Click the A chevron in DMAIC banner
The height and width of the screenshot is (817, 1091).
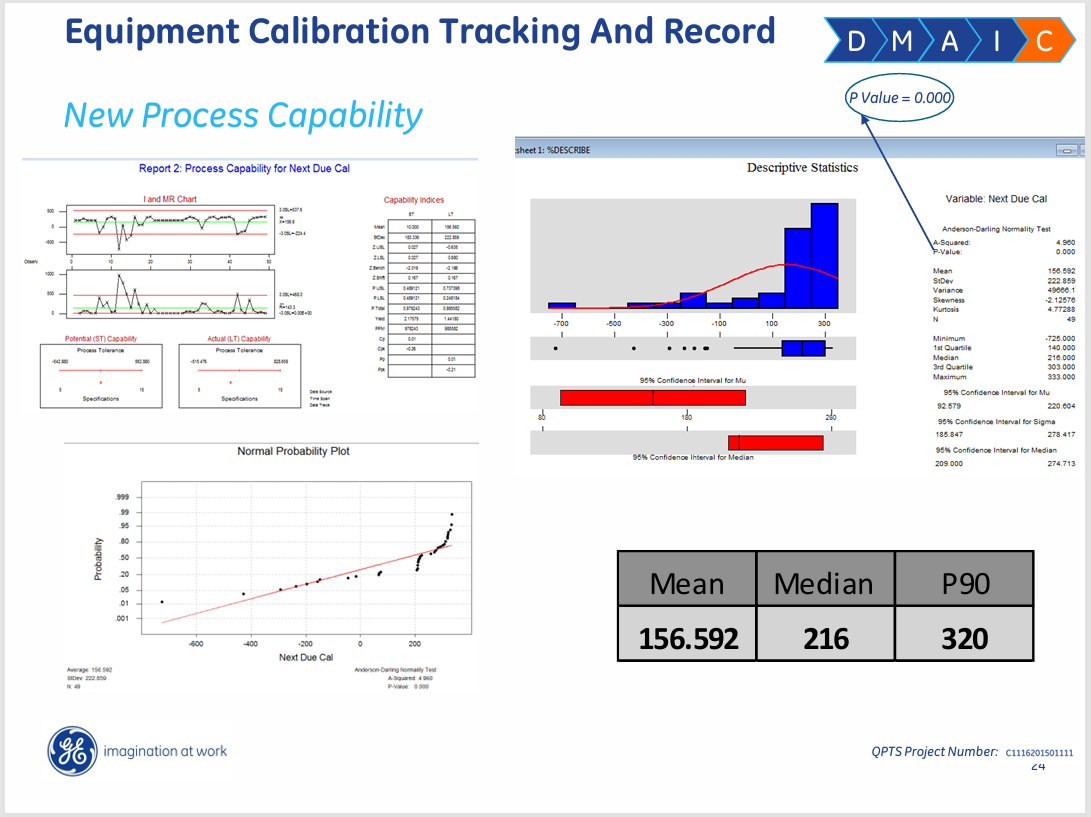point(950,40)
